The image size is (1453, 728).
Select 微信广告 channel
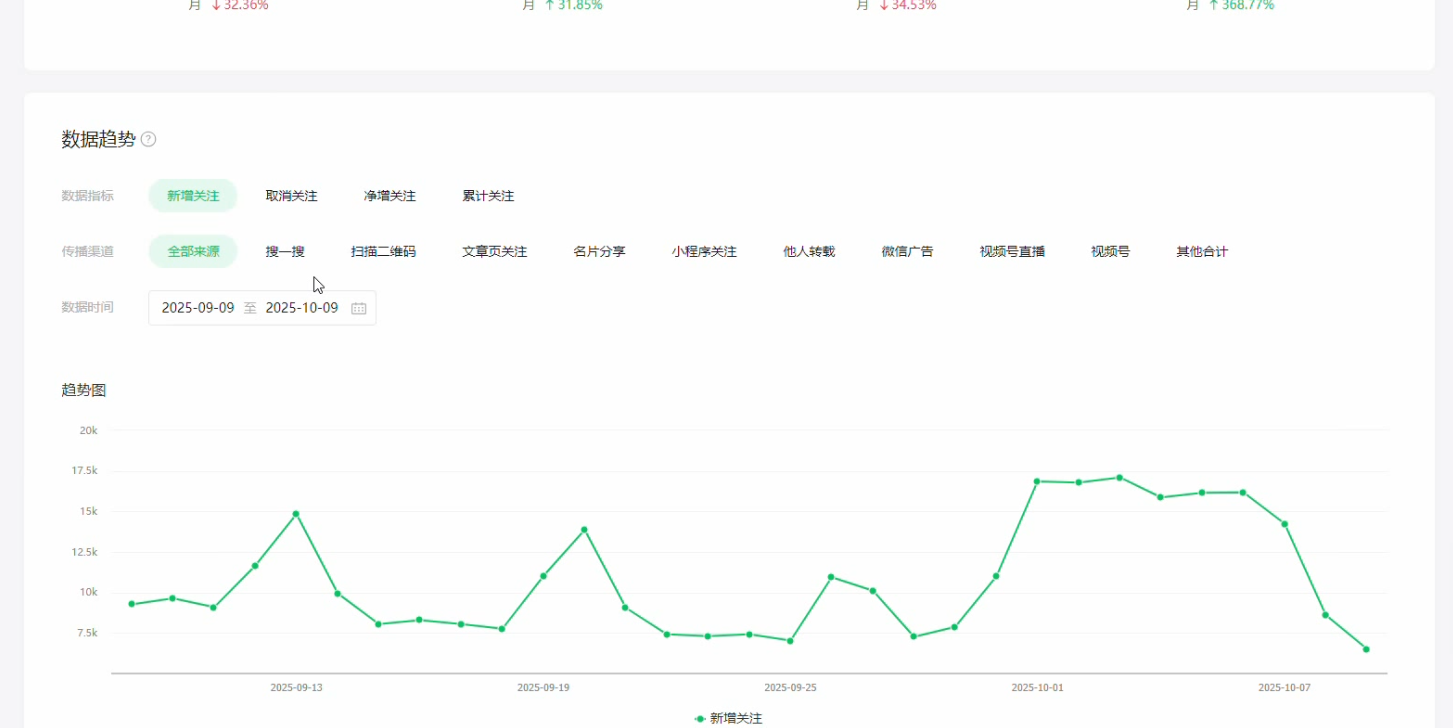pyautogui.click(x=907, y=252)
